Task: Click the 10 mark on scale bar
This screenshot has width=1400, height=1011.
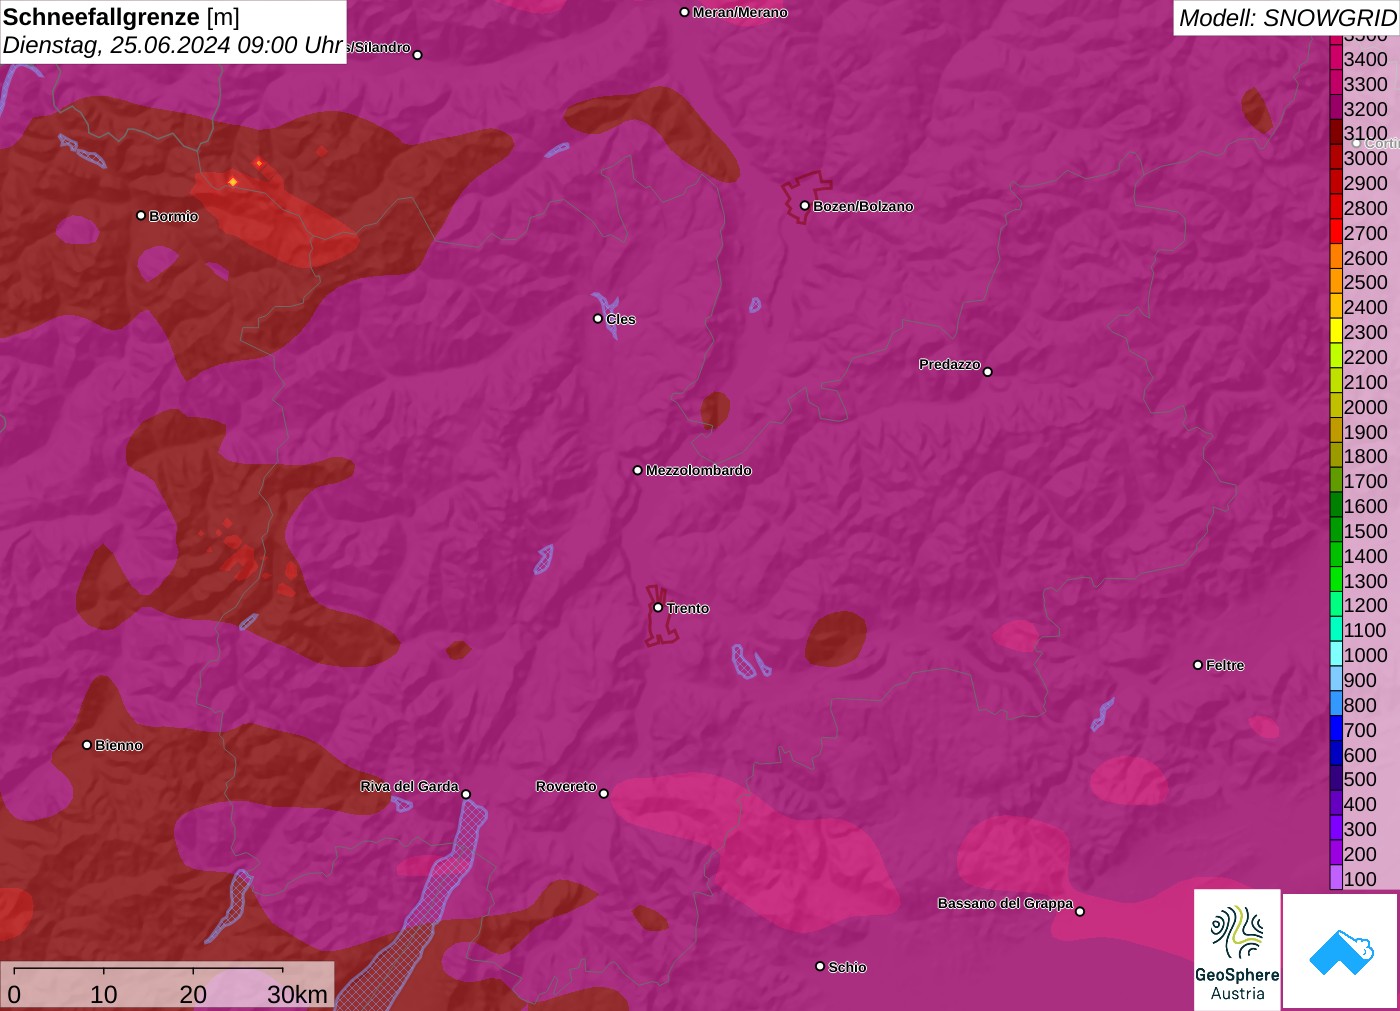Action: click(x=104, y=994)
